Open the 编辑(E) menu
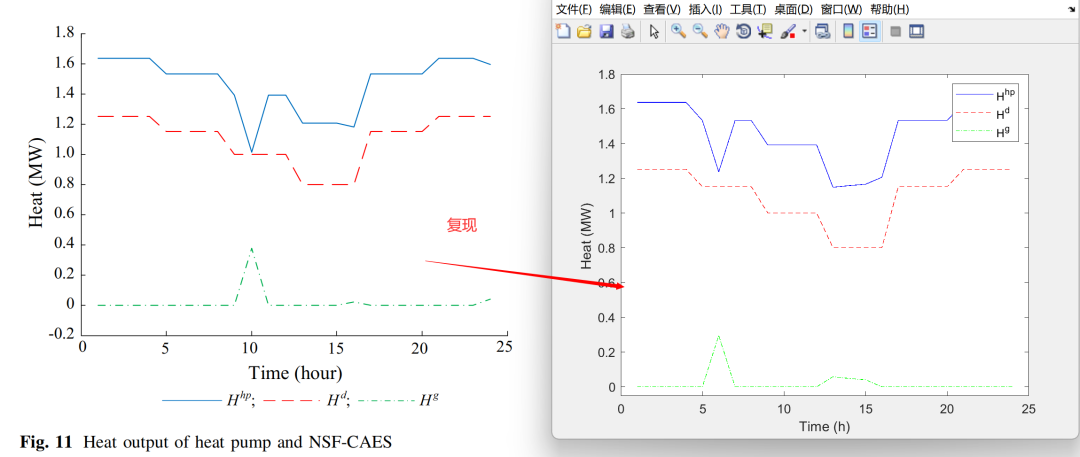 (x=617, y=9)
